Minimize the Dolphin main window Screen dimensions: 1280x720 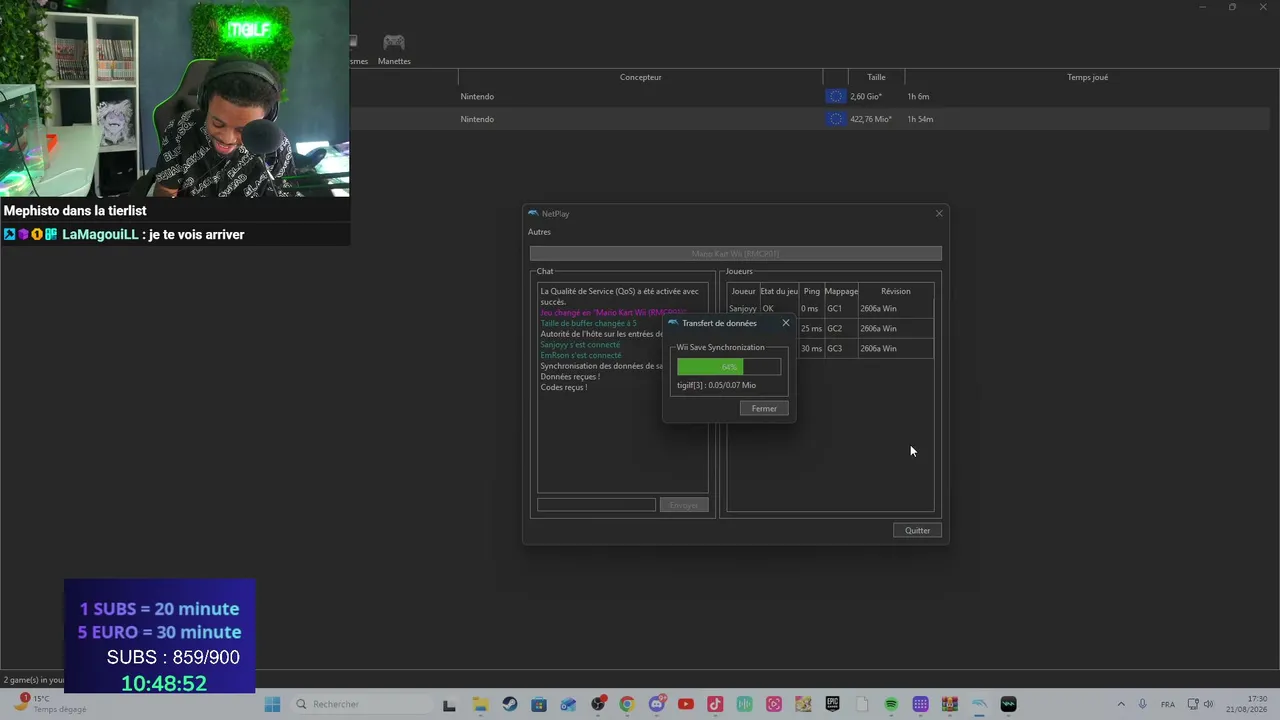(x=1204, y=7)
